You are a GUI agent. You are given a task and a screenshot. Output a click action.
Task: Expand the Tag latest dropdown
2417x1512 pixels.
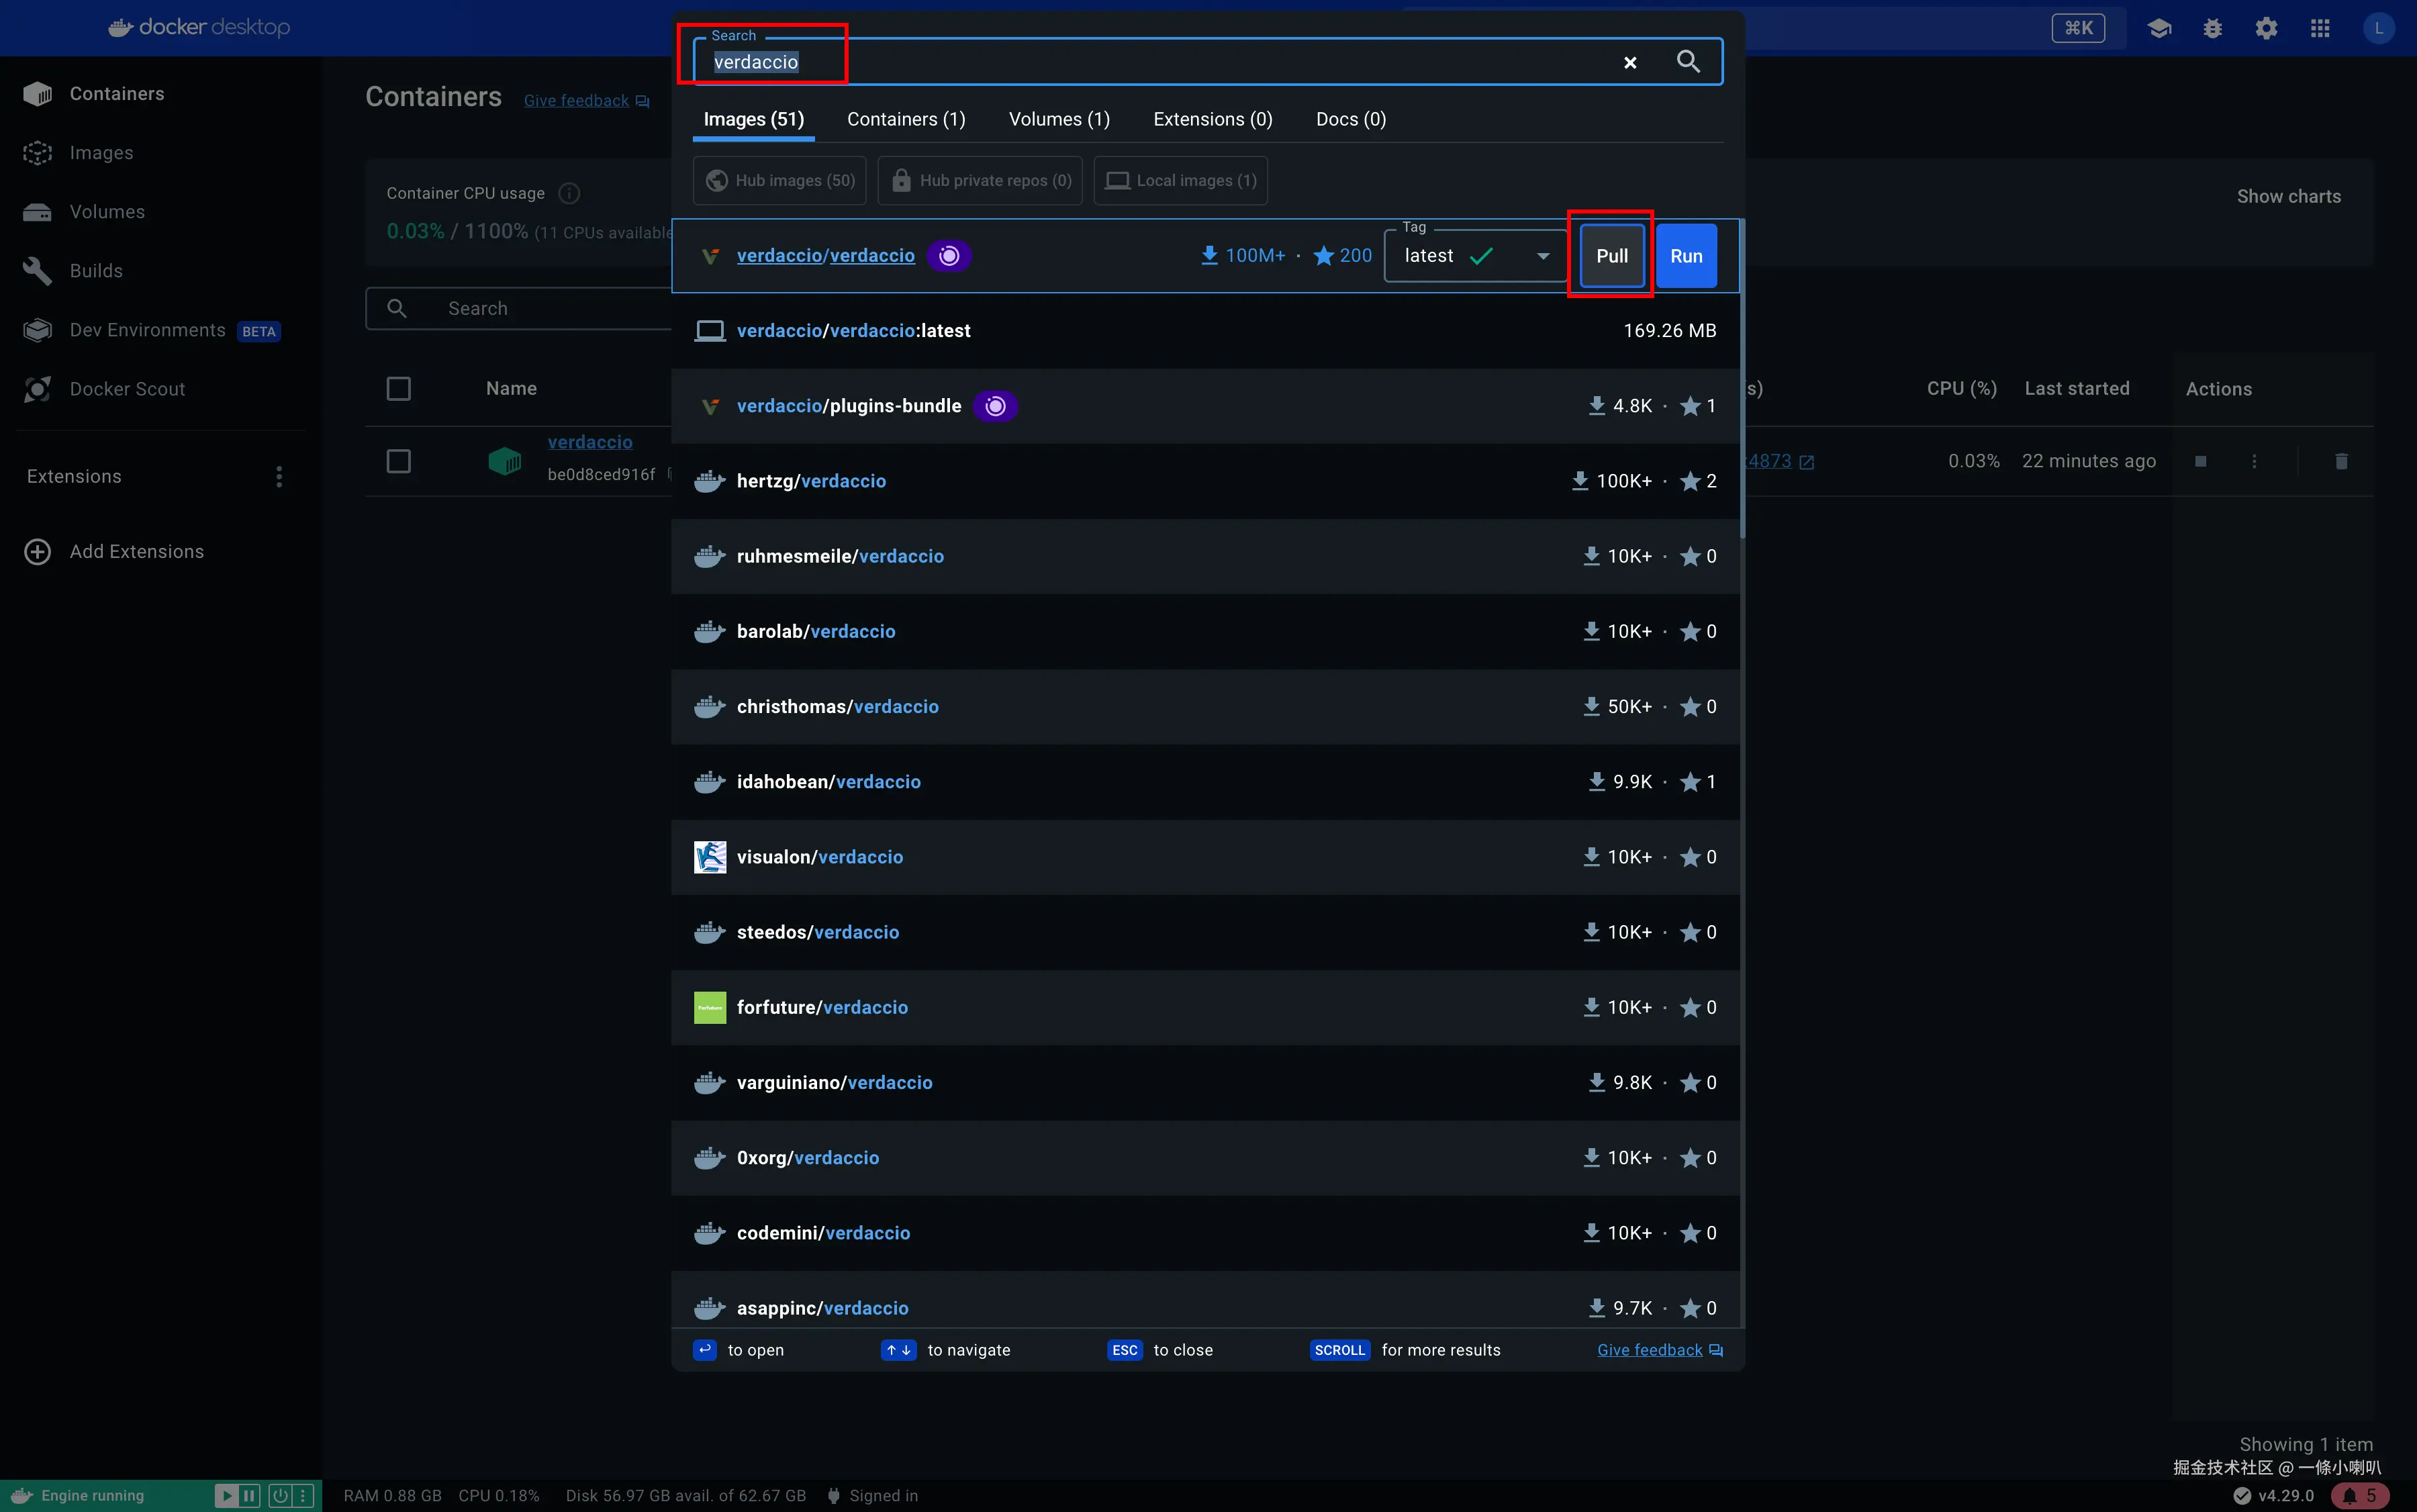1542,256
